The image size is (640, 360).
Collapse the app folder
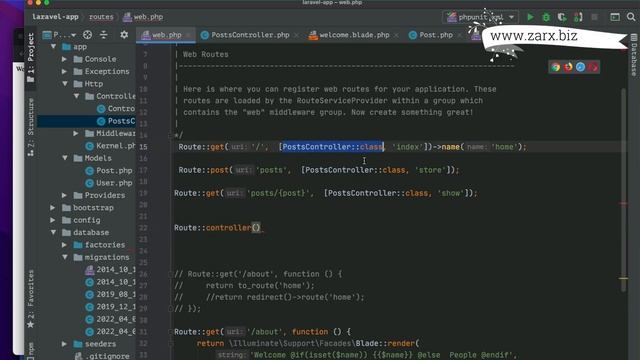(x=53, y=47)
